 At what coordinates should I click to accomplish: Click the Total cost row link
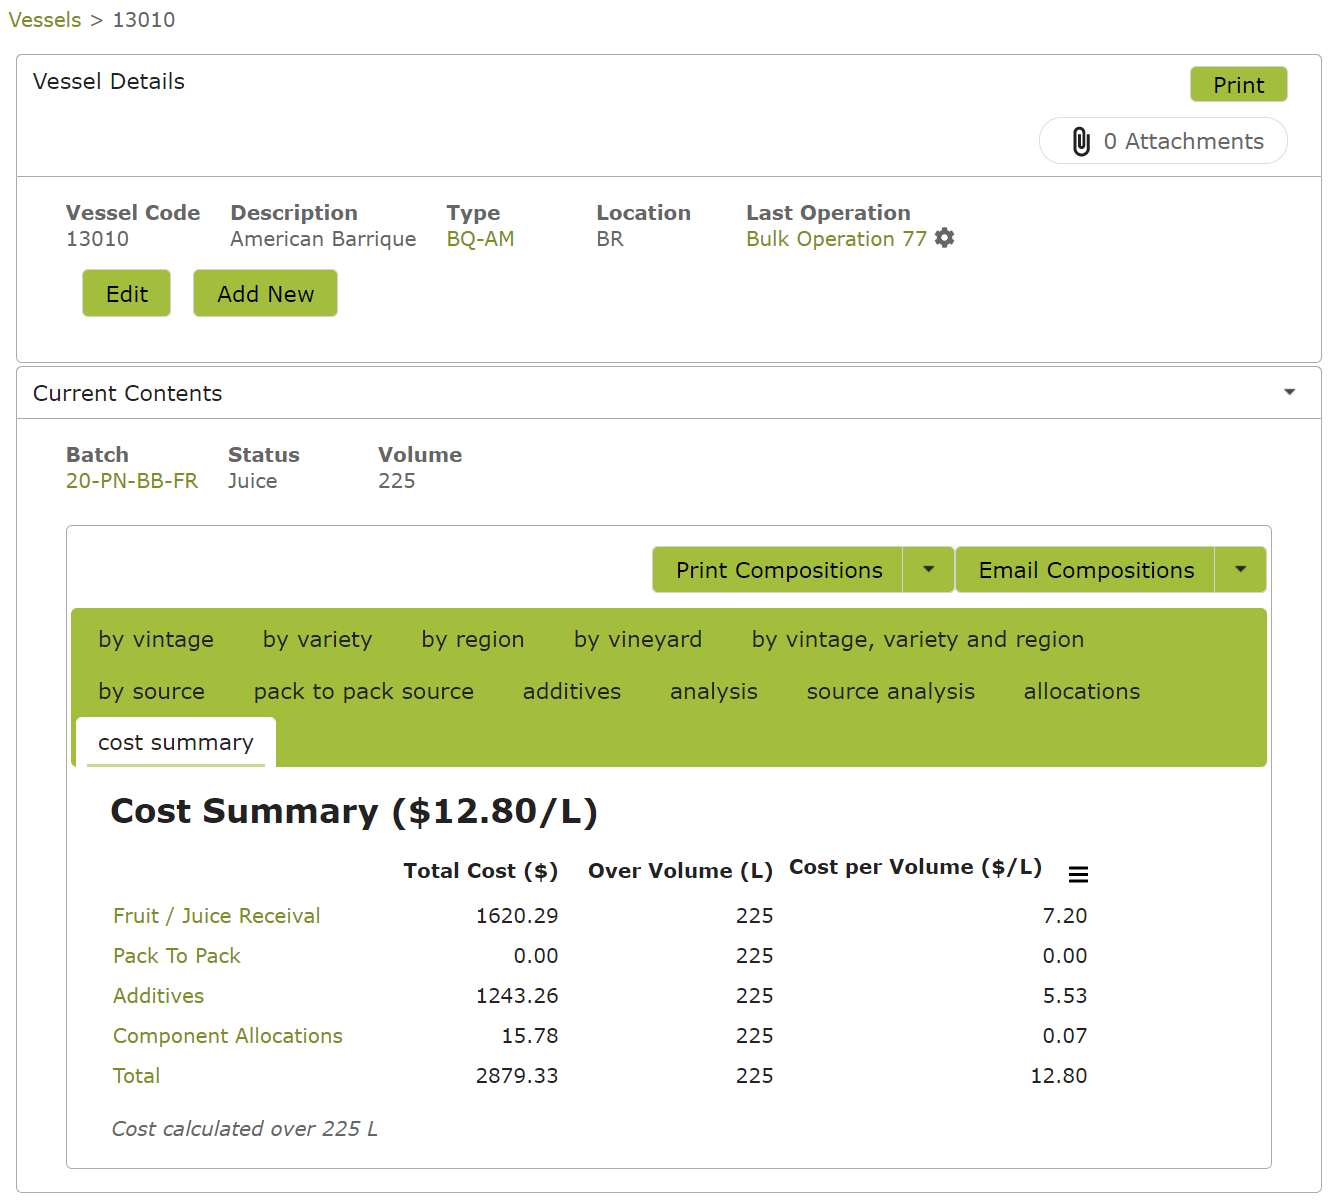[136, 1076]
